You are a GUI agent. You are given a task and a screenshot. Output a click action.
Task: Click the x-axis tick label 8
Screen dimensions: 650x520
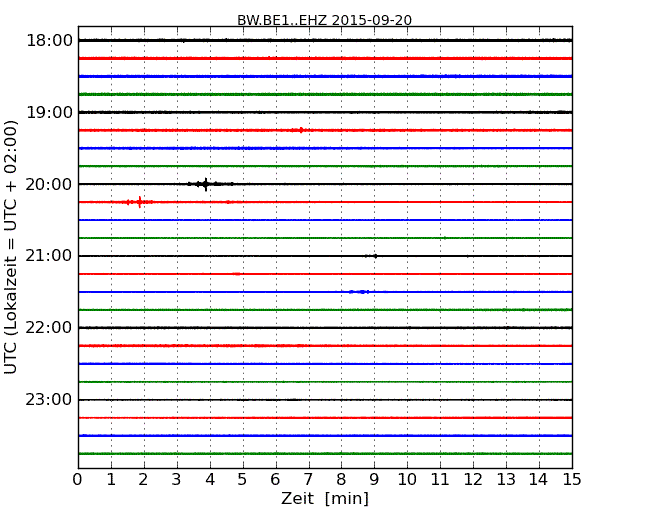click(x=341, y=480)
